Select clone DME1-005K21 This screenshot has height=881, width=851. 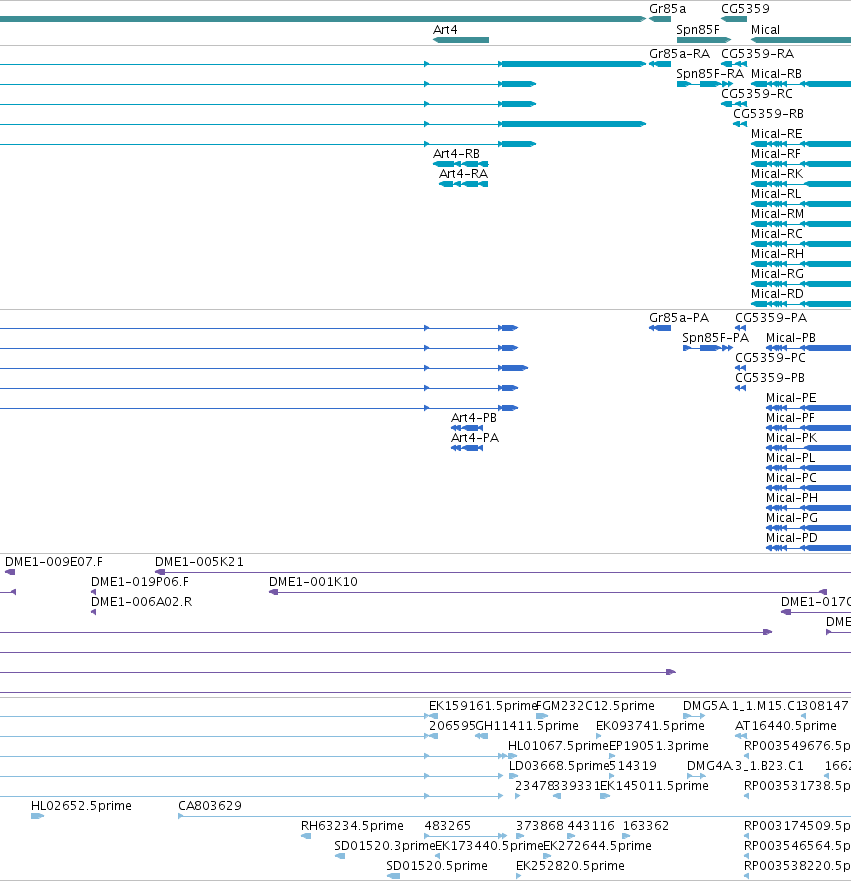point(503,572)
